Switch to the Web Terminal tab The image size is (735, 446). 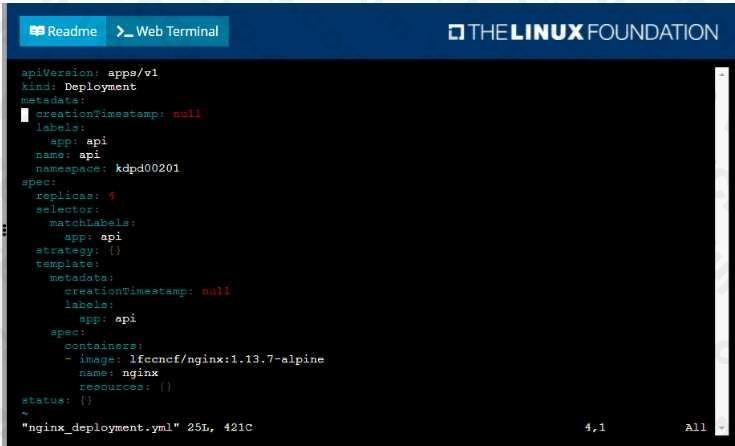[168, 31]
